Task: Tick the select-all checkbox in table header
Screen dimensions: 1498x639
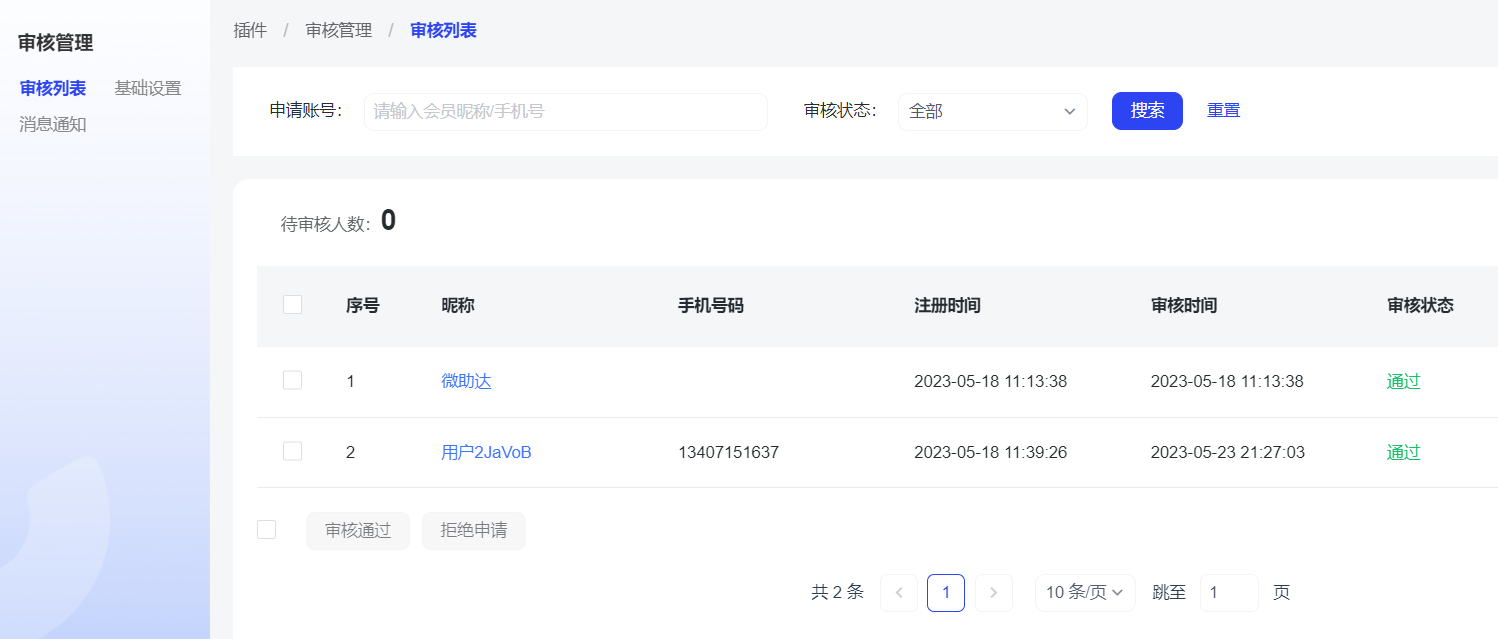Action: tap(293, 305)
